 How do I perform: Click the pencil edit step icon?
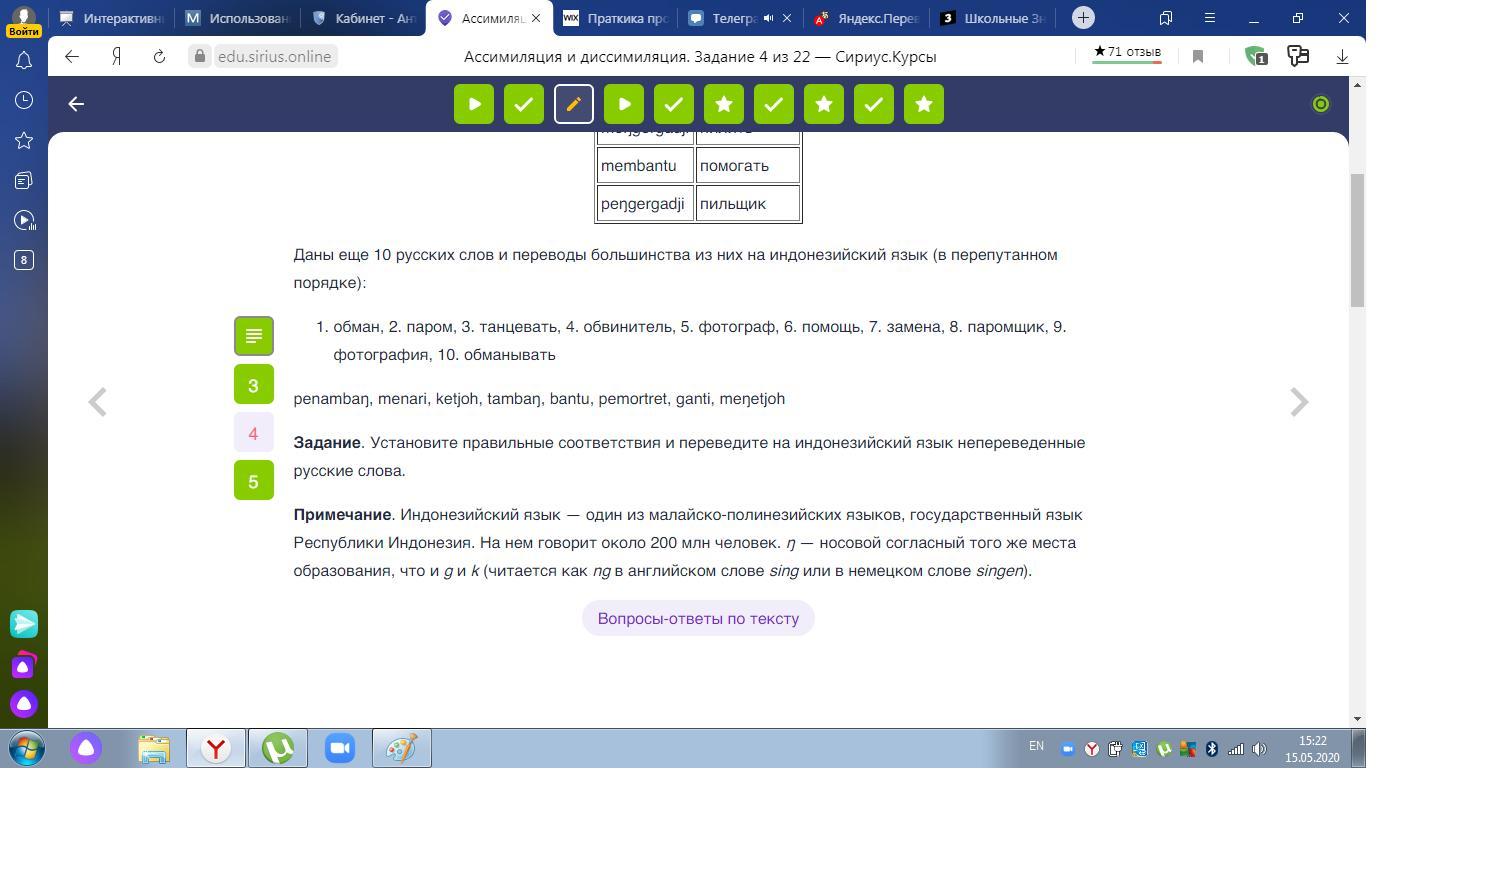pyautogui.click(x=573, y=104)
